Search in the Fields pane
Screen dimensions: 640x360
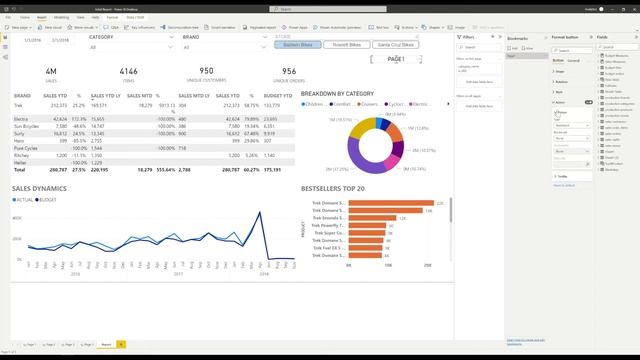[x=618, y=47]
